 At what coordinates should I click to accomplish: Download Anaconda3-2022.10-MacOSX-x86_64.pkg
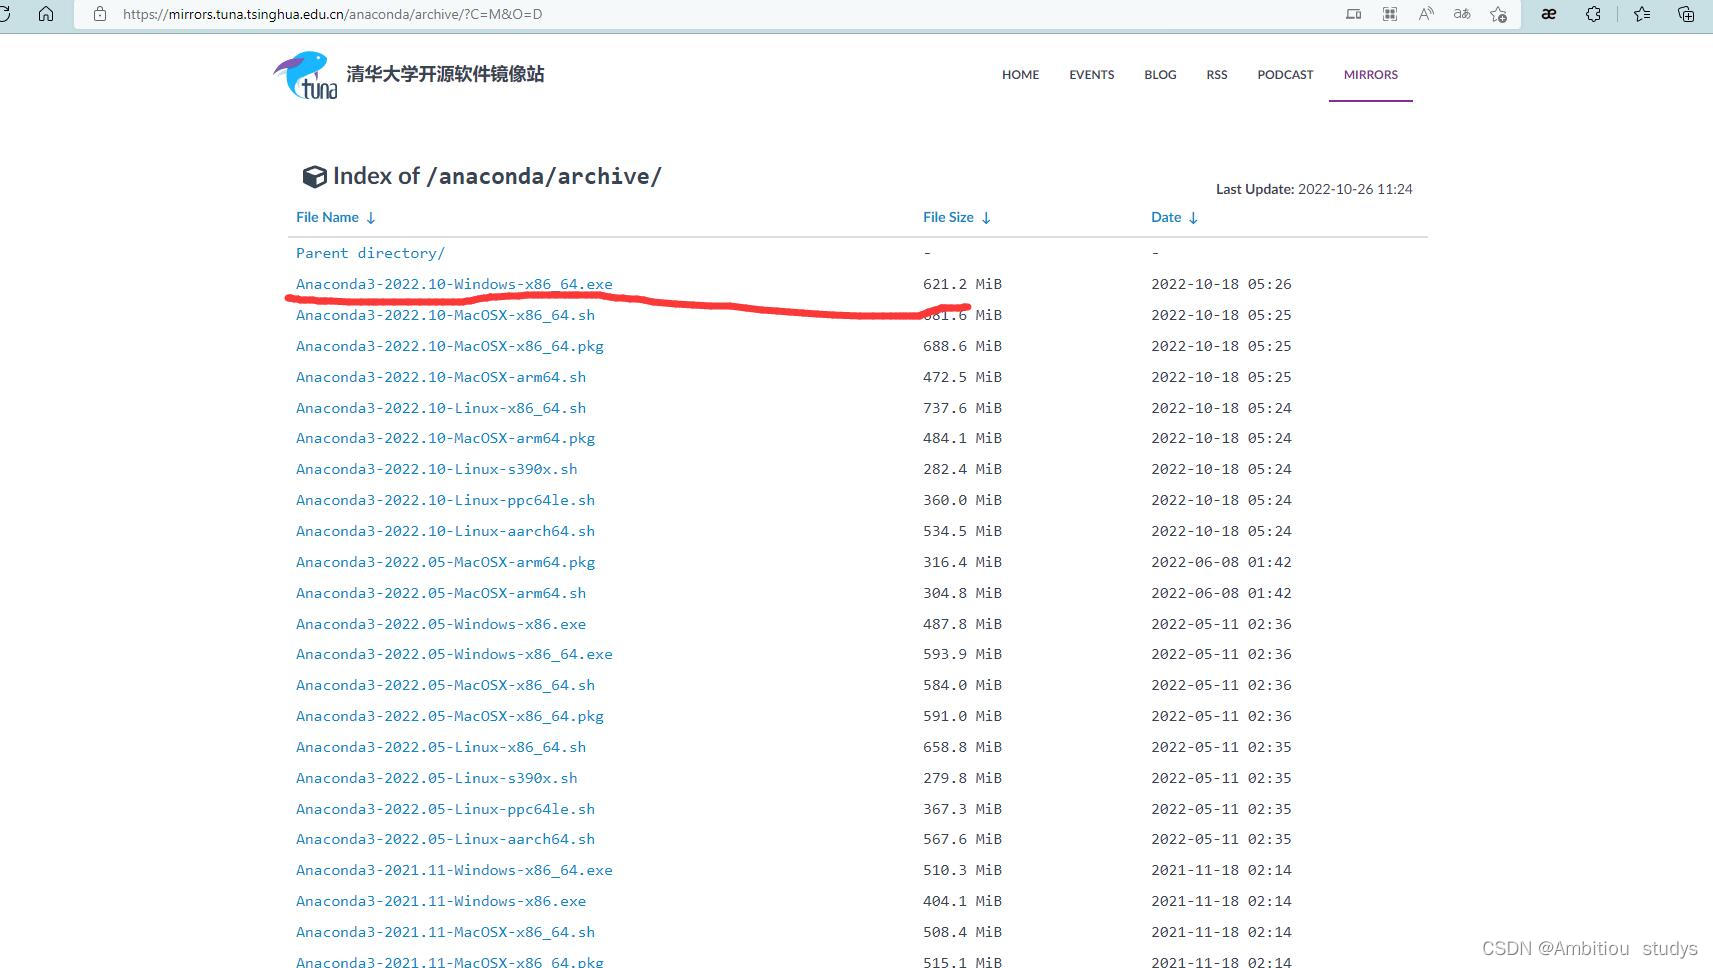(x=450, y=346)
